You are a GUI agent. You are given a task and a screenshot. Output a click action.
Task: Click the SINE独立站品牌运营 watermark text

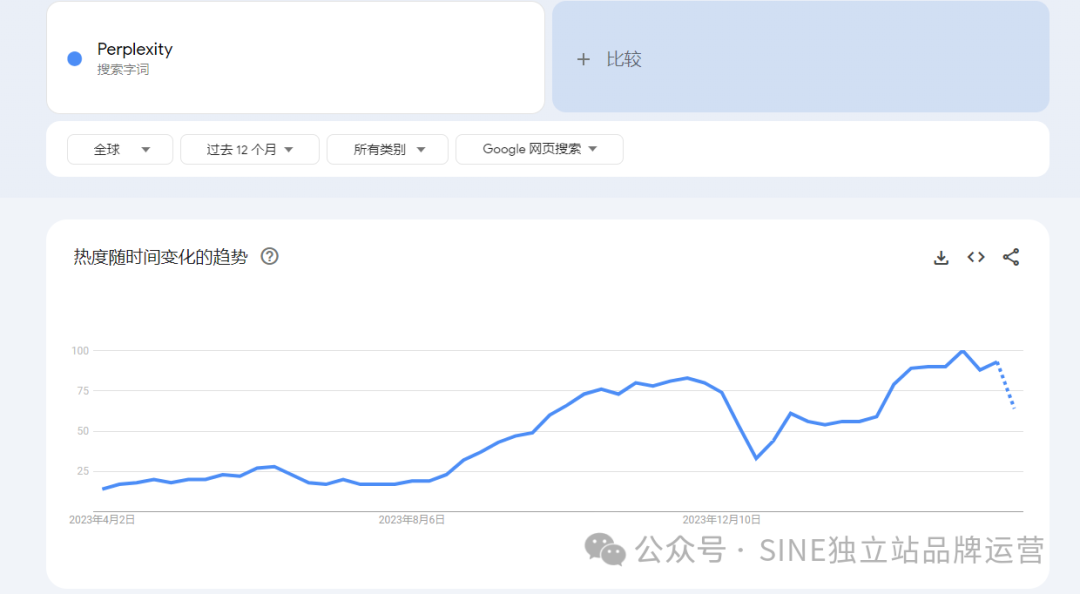pyautogui.click(x=901, y=549)
